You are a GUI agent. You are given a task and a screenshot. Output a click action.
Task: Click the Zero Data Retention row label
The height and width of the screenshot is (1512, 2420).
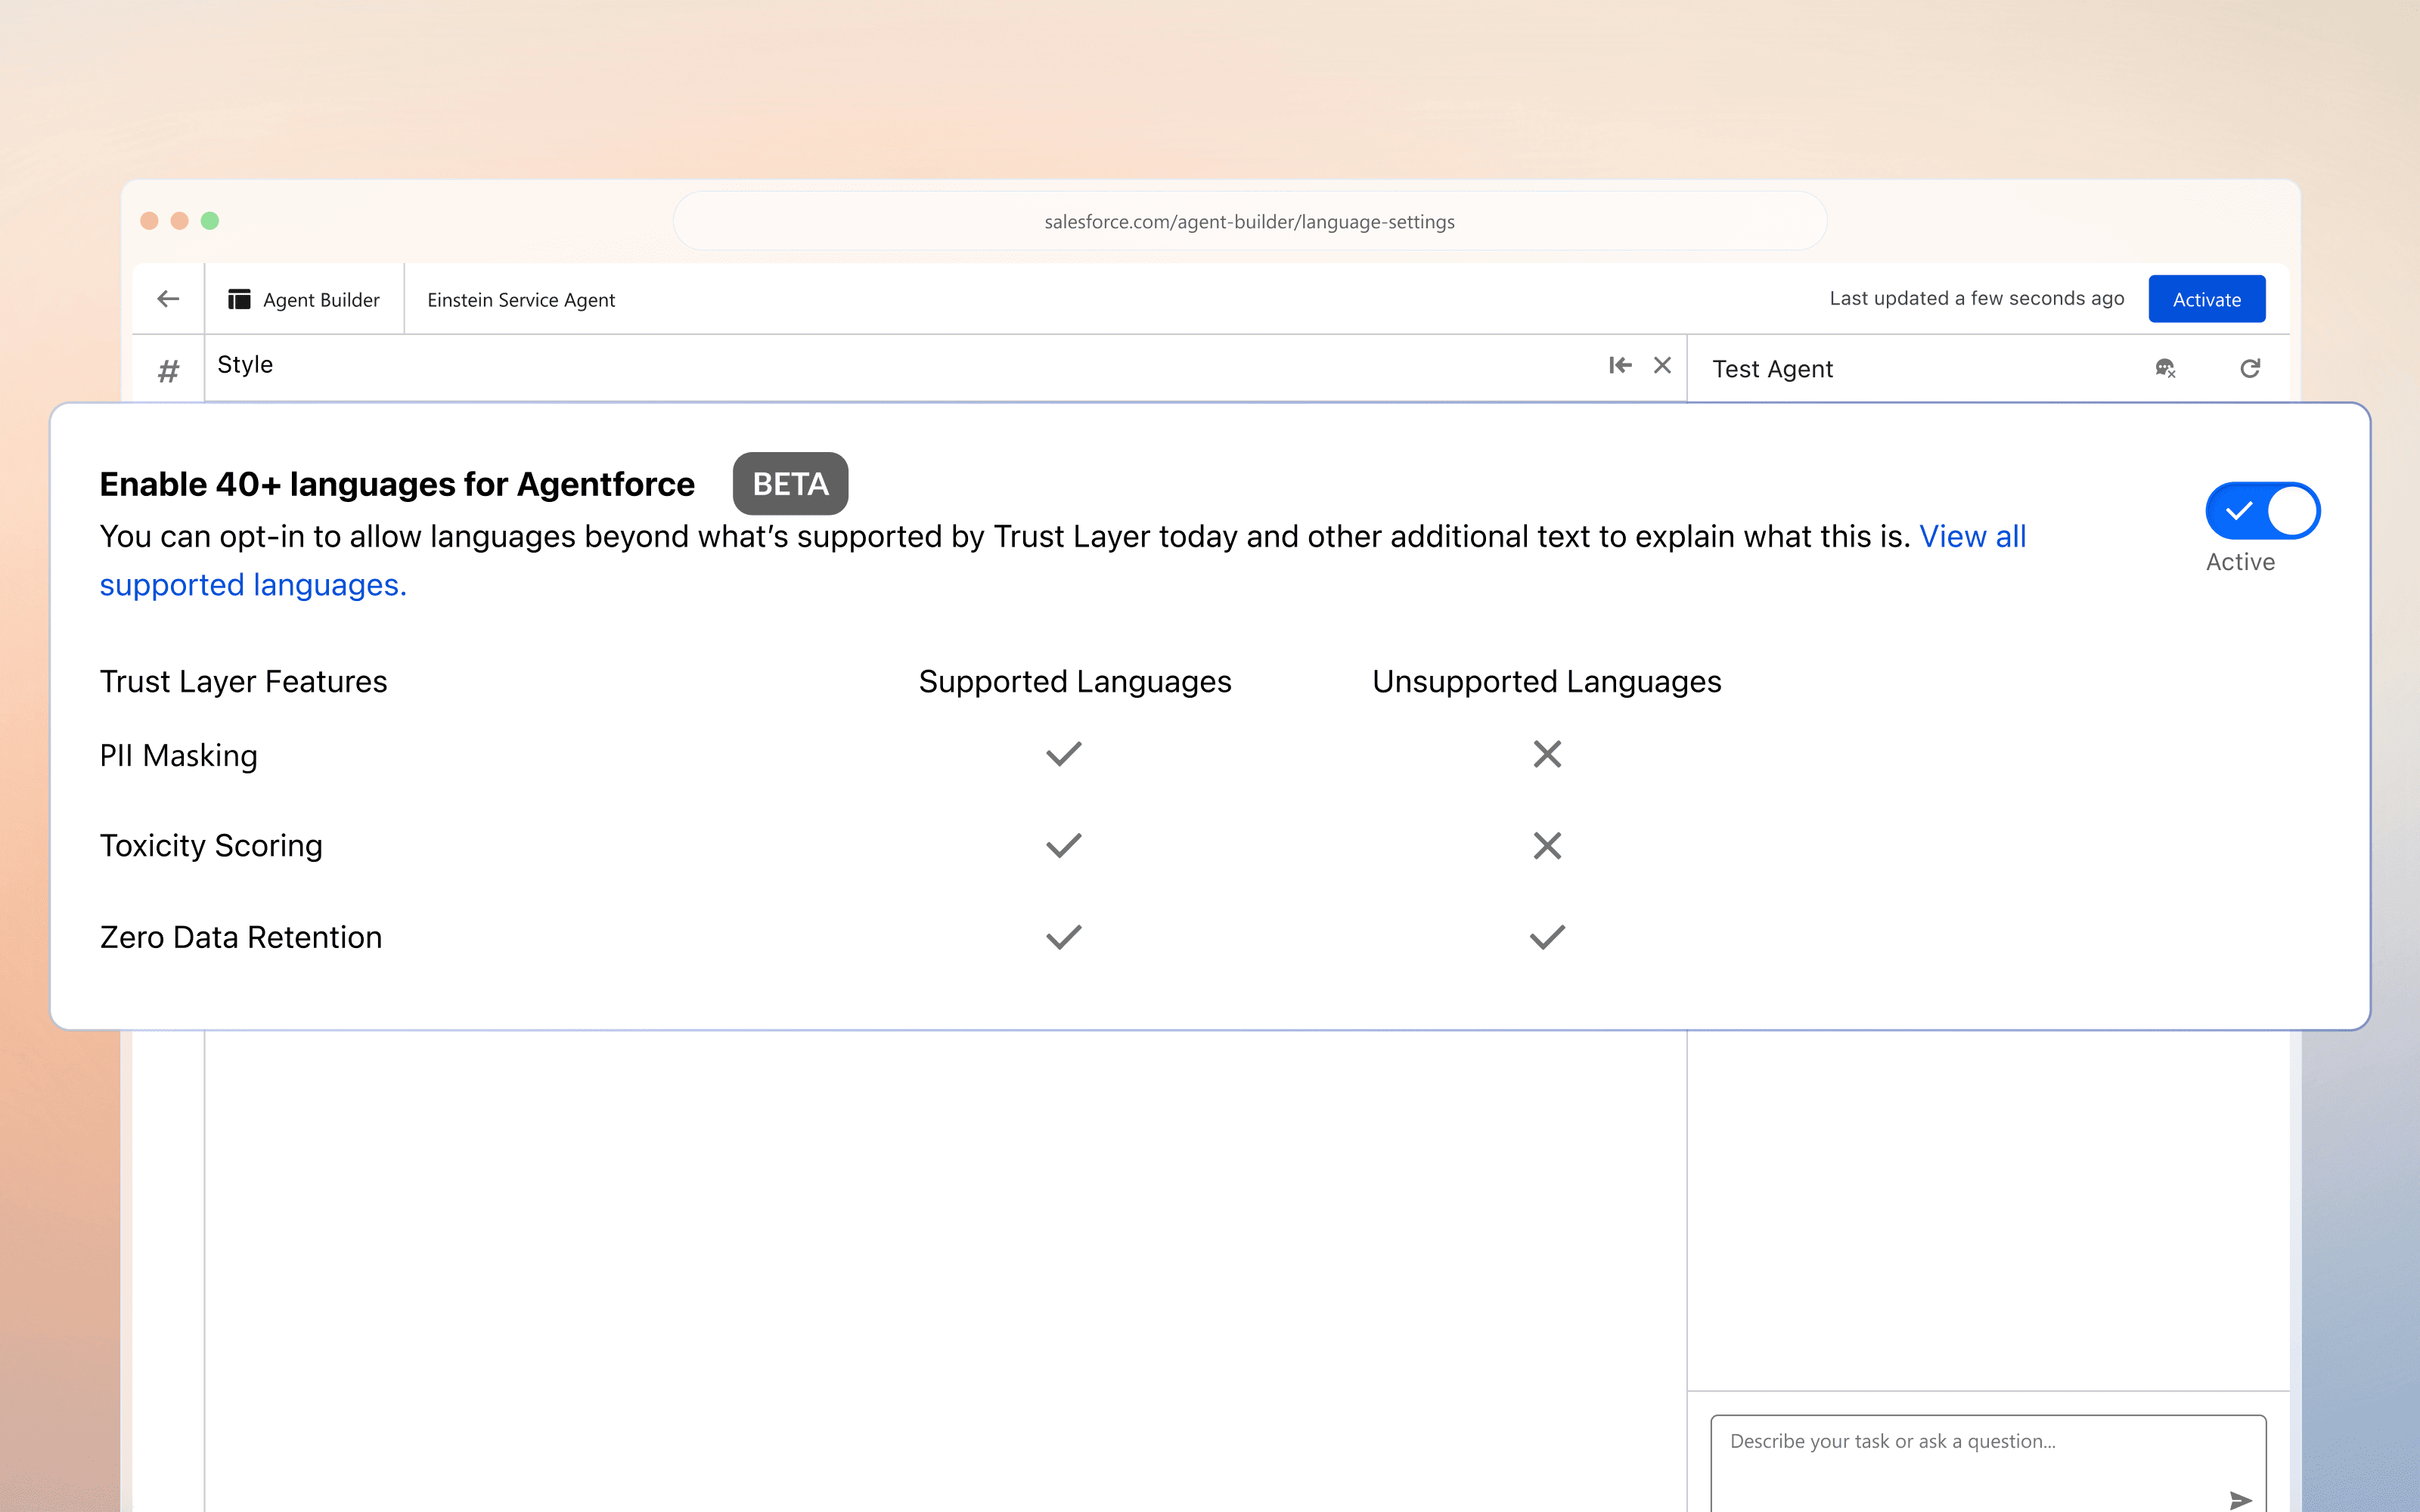point(240,937)
